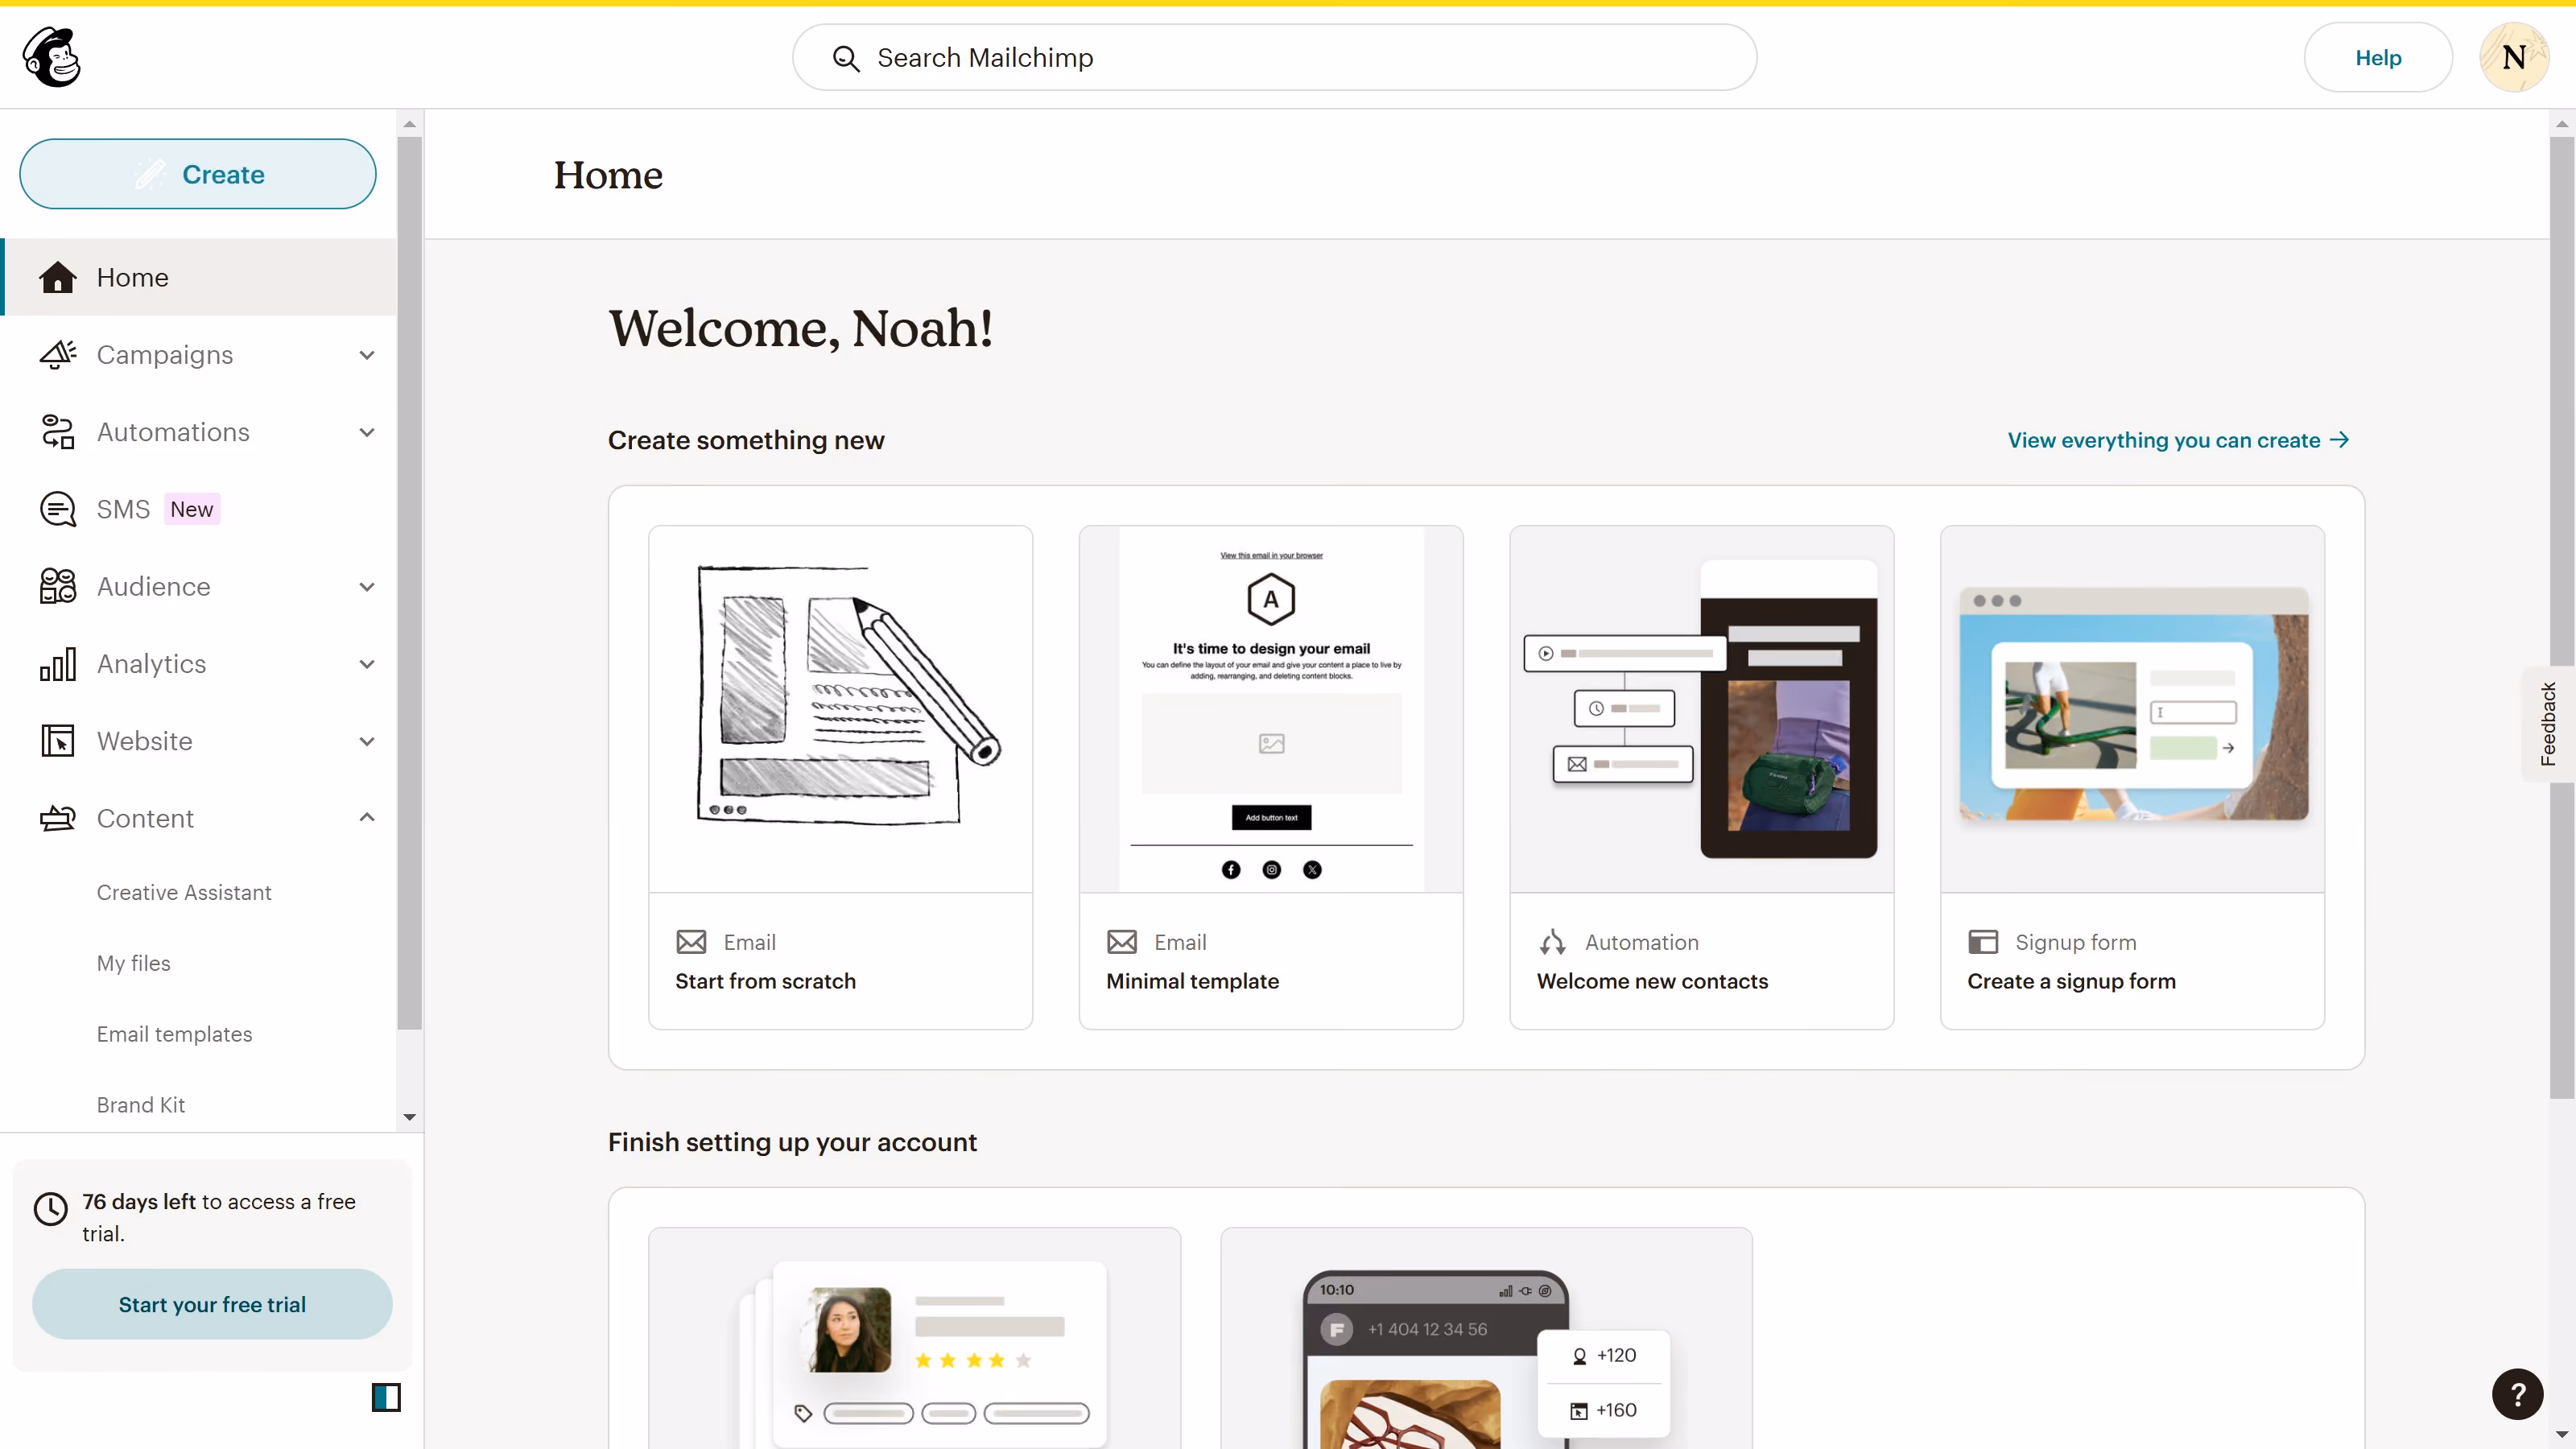Expand the Audience chevron
This screenshot has height=1449, width=2576.
pos(367,587)
